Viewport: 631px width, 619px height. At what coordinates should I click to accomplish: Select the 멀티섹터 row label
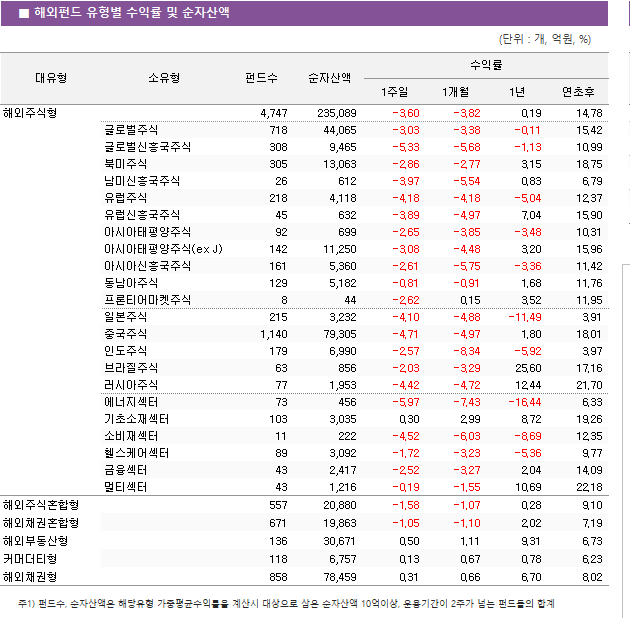pos(126,487)
